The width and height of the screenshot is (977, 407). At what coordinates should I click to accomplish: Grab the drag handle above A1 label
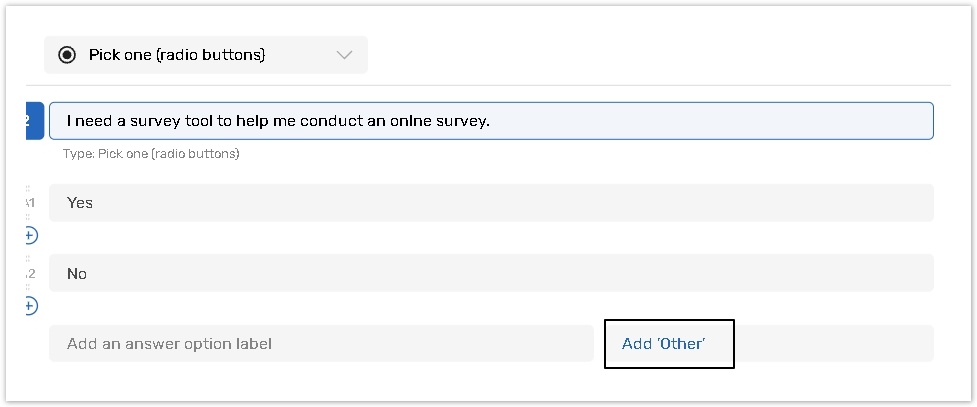click(28, 188)
